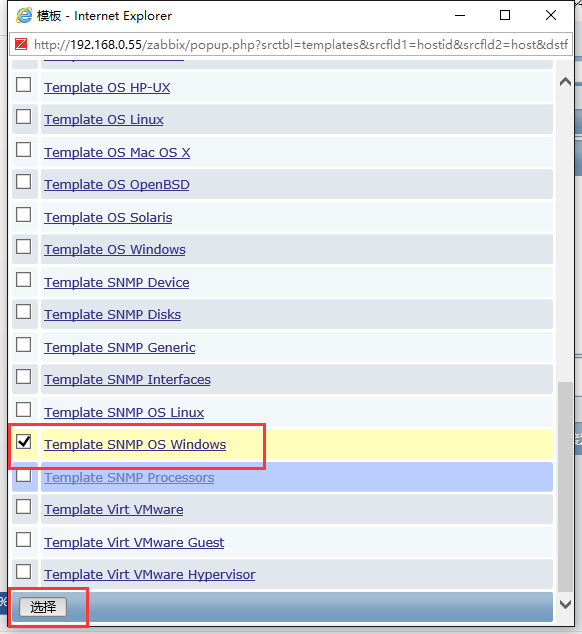Open the Template Virt VMware link
This screenshot has height=634, width=582.
pyautogui.click(x=114, y=509)
